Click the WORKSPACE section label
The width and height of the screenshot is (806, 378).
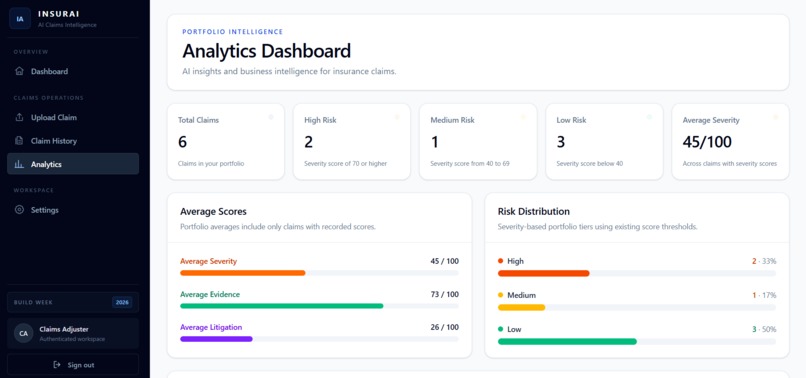33,190
